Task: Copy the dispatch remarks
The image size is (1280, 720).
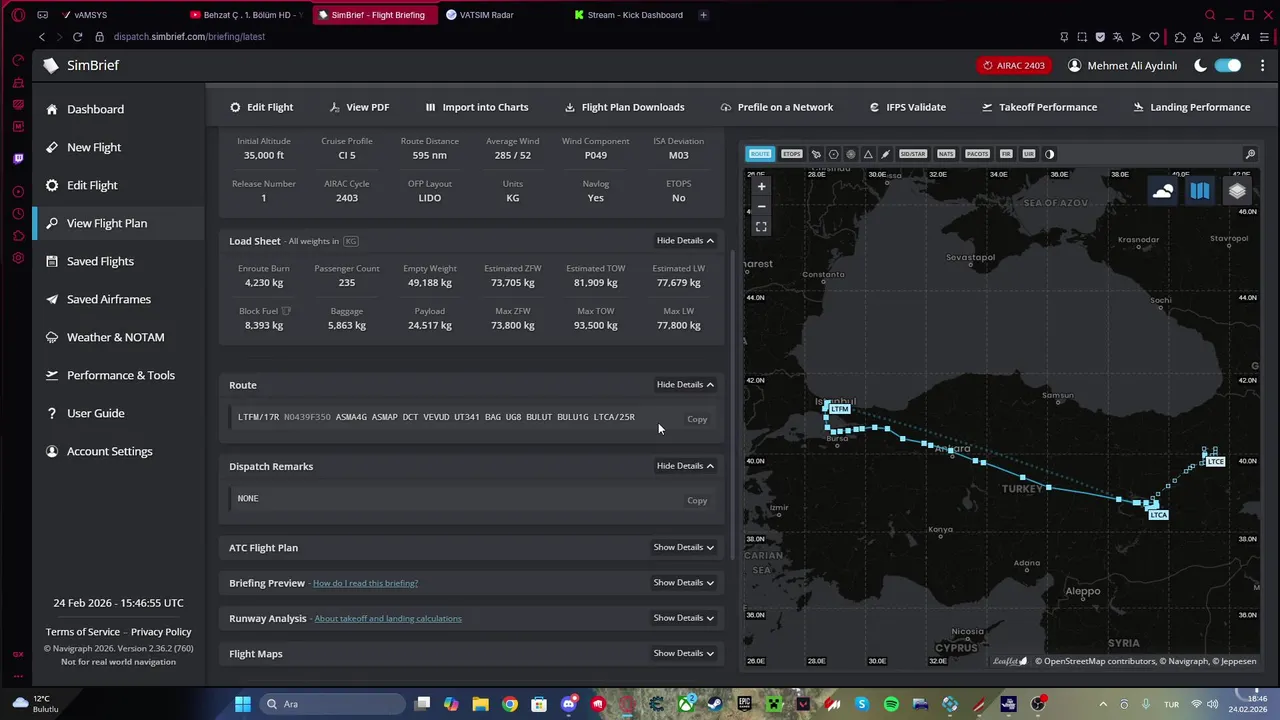Action: (x=697, y=501)
